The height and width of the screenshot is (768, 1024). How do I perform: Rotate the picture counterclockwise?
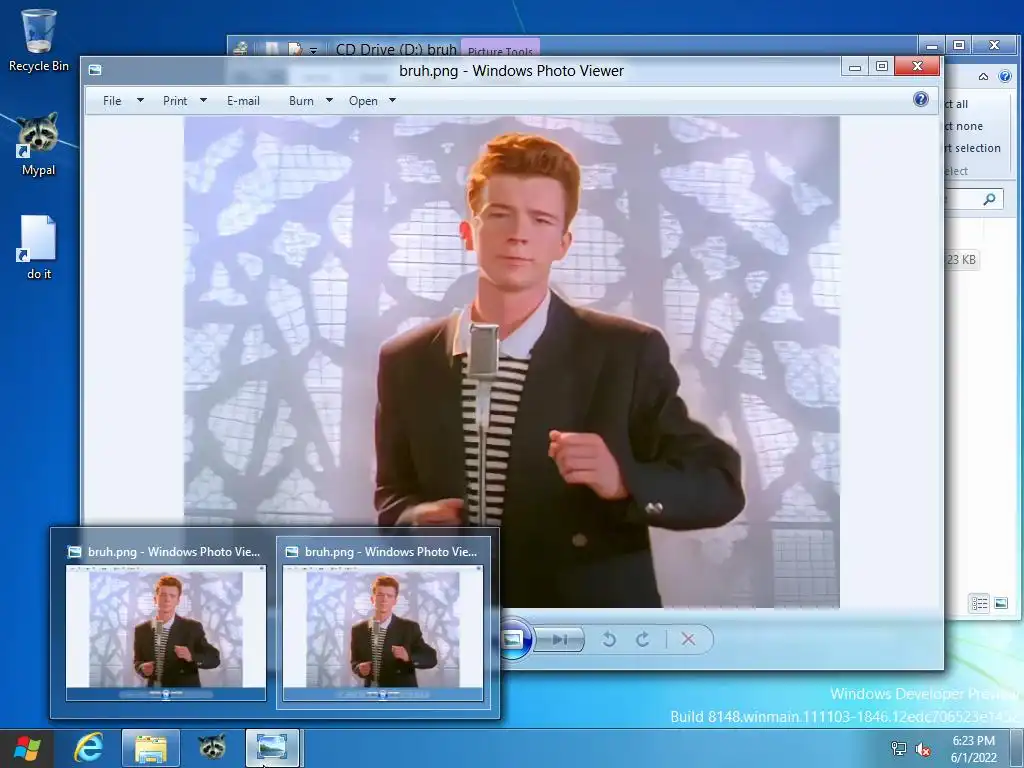pos(609,639)
